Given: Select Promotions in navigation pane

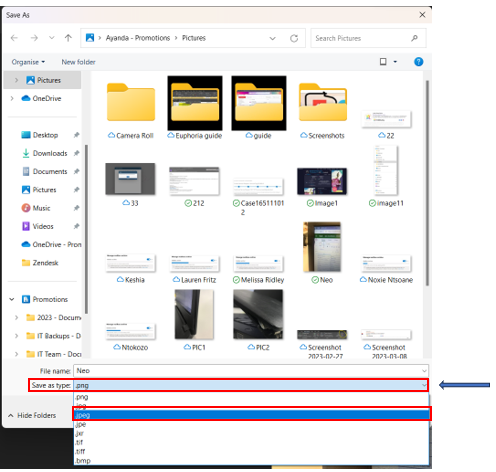Looking at the screenshot, I should click(x=45, y=299).
